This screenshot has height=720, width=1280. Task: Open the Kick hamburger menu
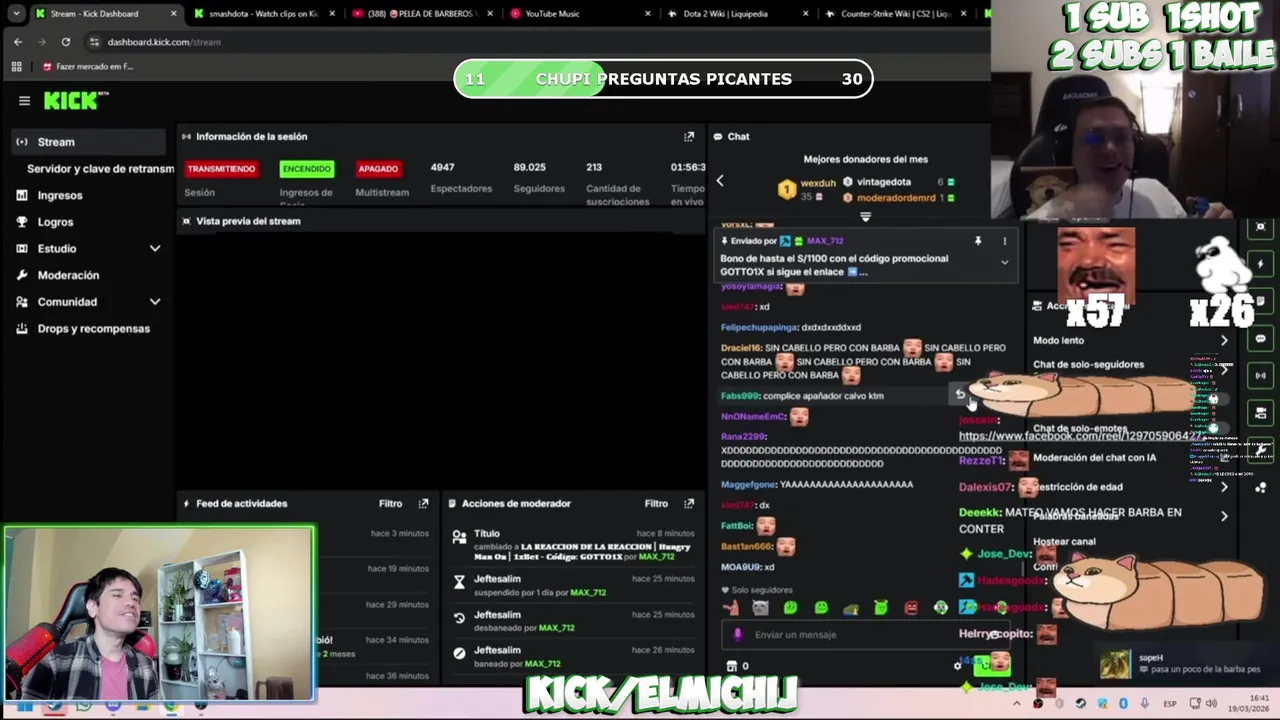[x=24, y=100]
